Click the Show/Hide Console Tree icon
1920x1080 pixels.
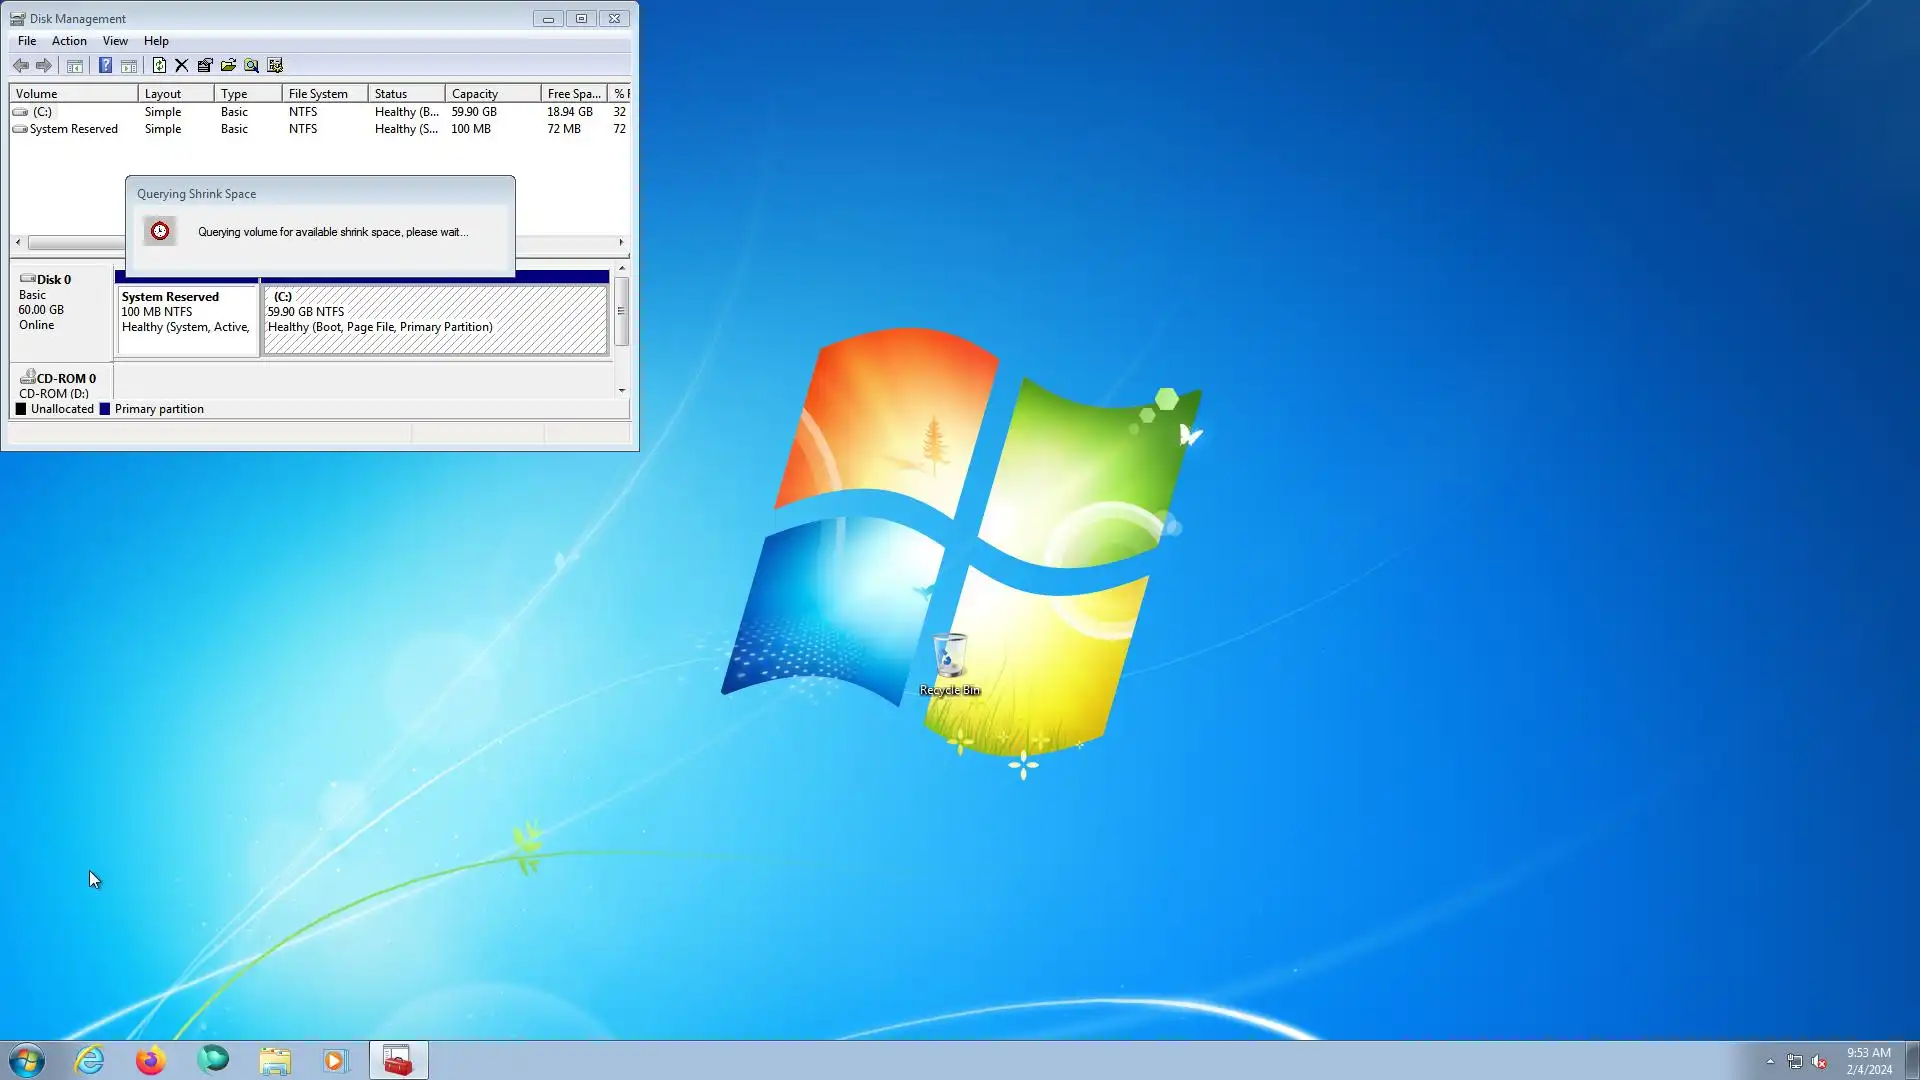(75, 66)
